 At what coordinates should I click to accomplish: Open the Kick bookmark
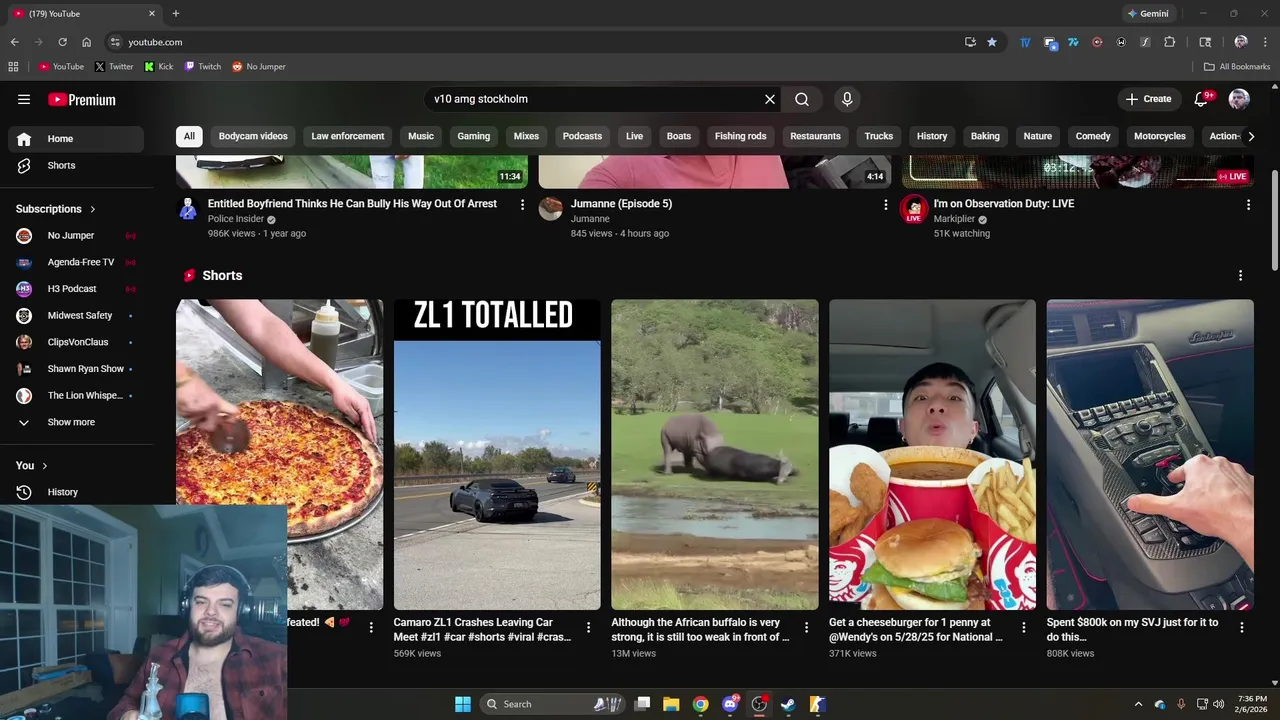click(159, 67)
